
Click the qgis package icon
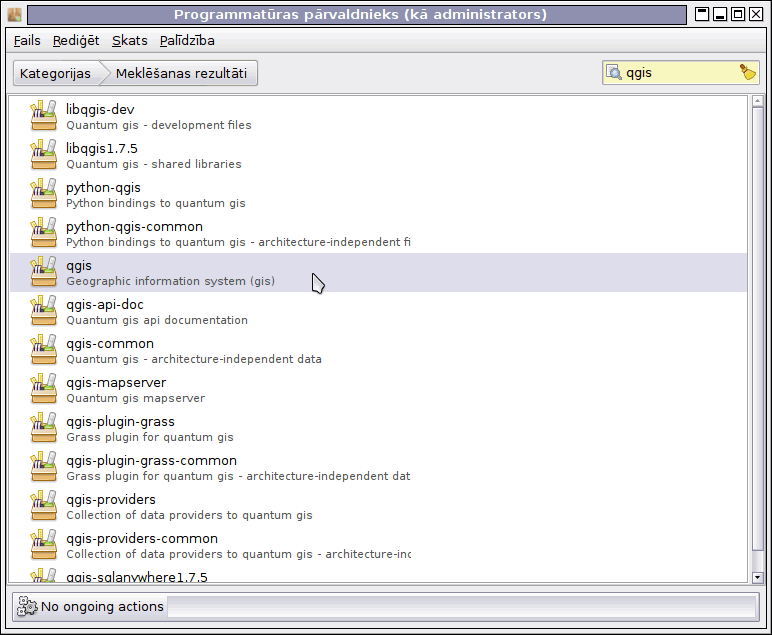(x=43, y=272)
